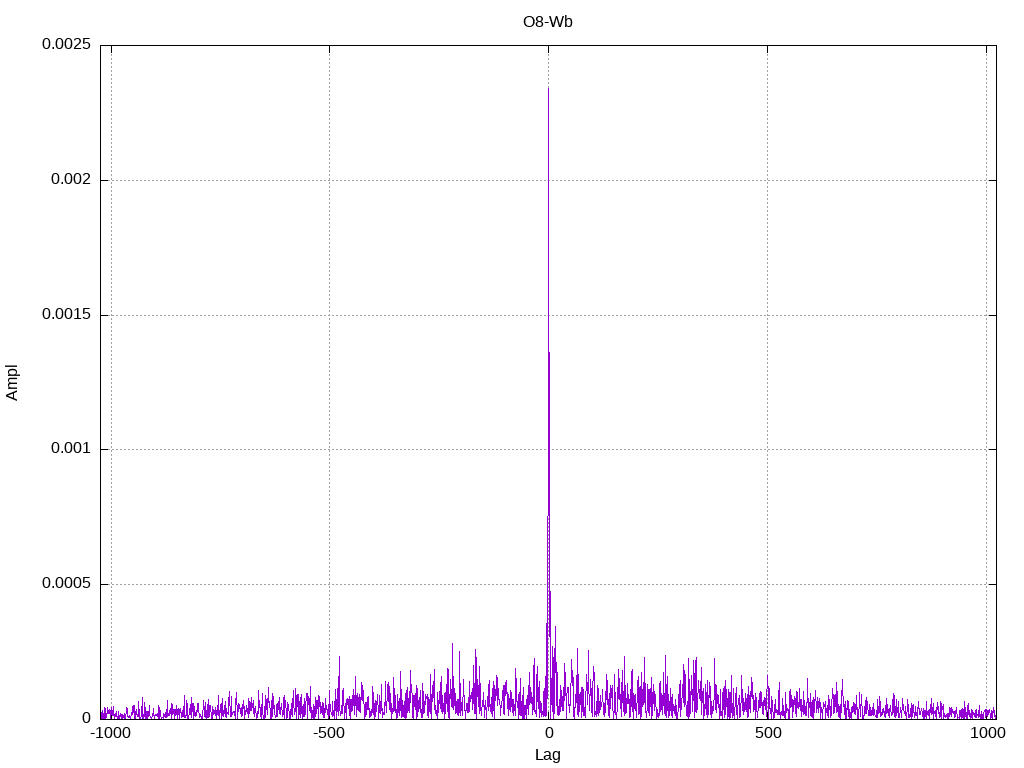1024x768 pixels.
Task: Click the 1000 x-axis tick label
Action: (985, 734)
